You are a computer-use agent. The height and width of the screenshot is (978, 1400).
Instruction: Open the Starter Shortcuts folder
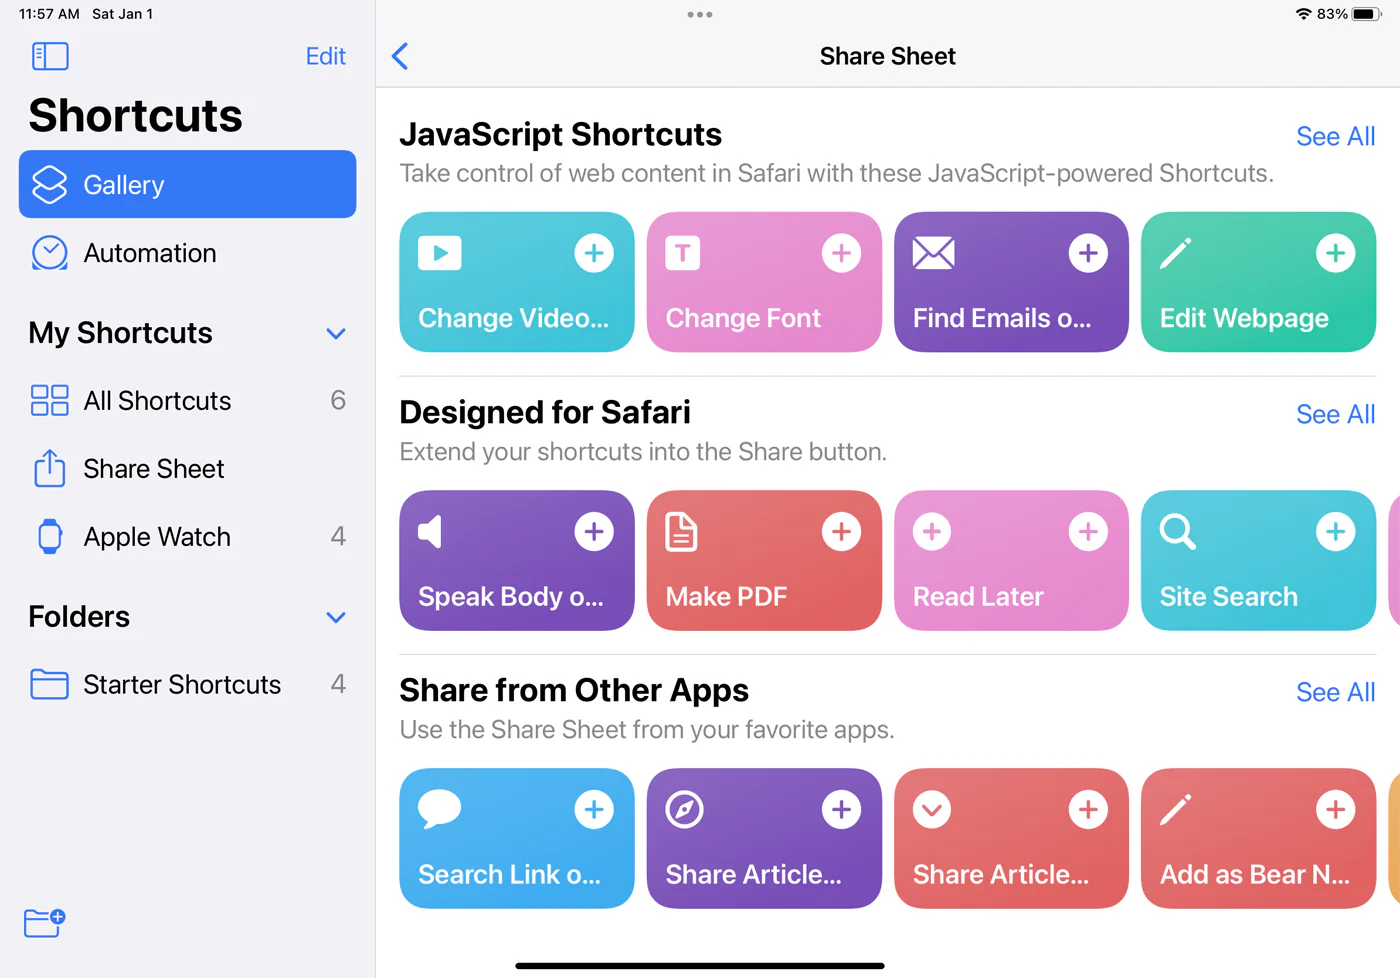(x=182, y=685)
